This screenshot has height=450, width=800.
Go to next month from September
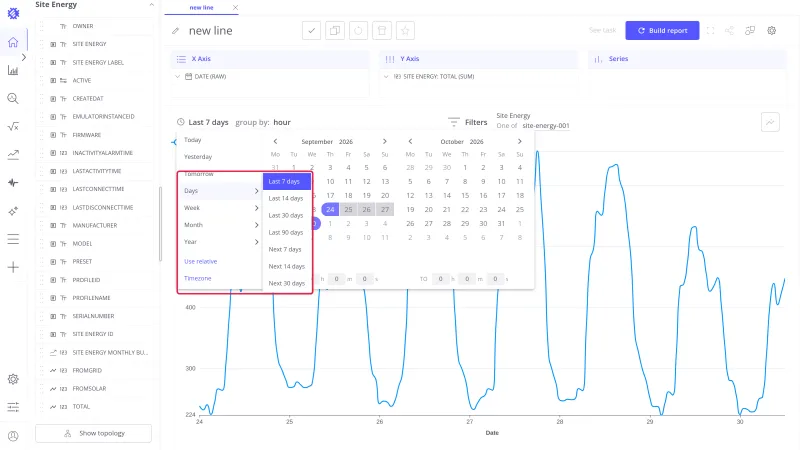[385, 141]
